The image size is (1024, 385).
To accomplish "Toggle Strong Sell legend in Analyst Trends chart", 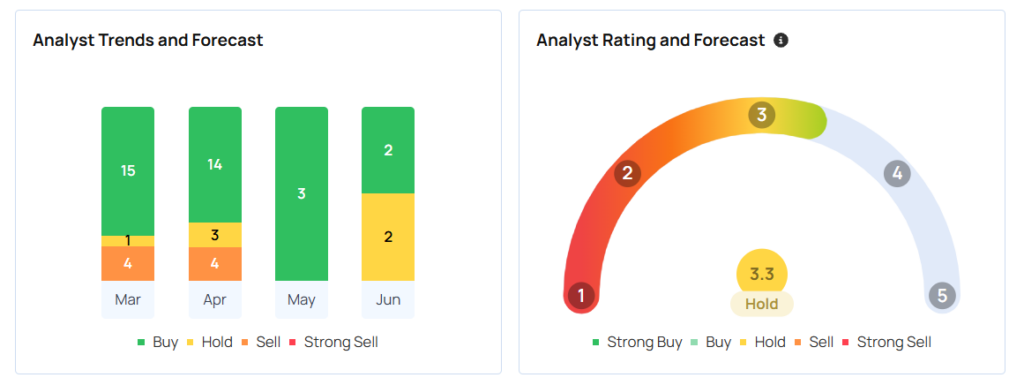I will pyautogui.click(x=333, y=342).
